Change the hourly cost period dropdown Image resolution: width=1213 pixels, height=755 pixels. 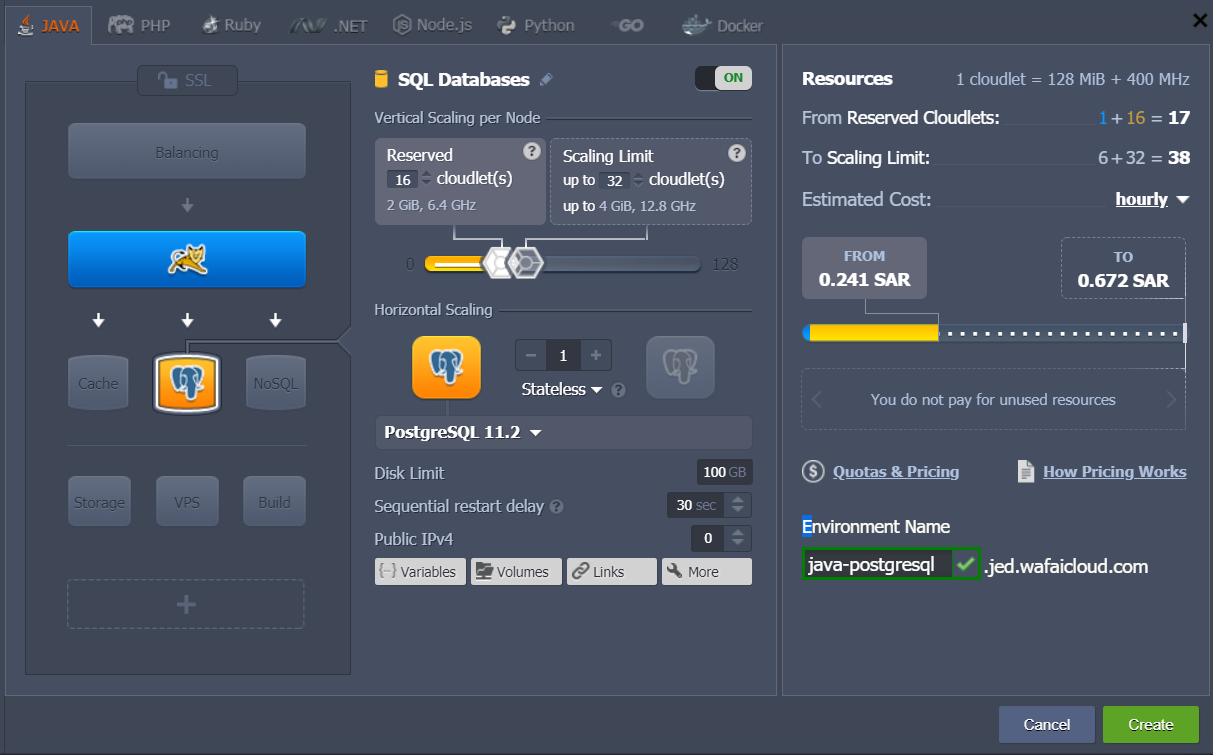coord(1152,199)
